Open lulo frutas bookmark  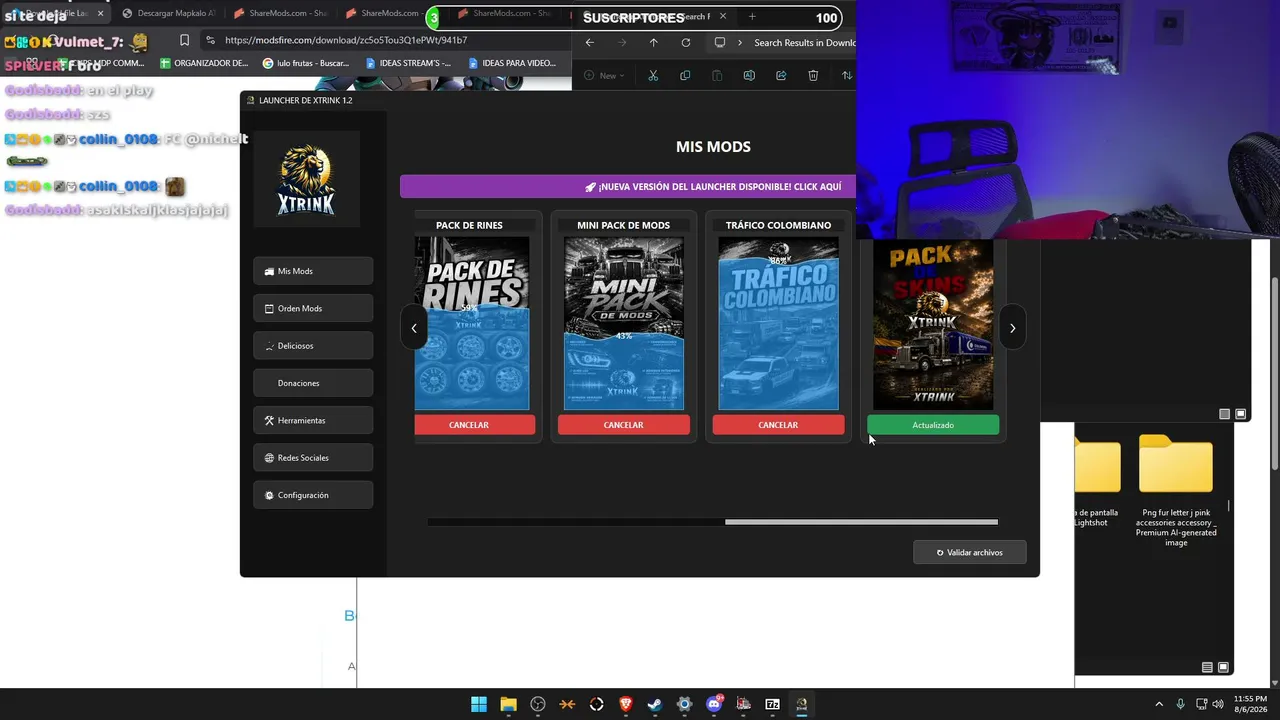(306, 63)
